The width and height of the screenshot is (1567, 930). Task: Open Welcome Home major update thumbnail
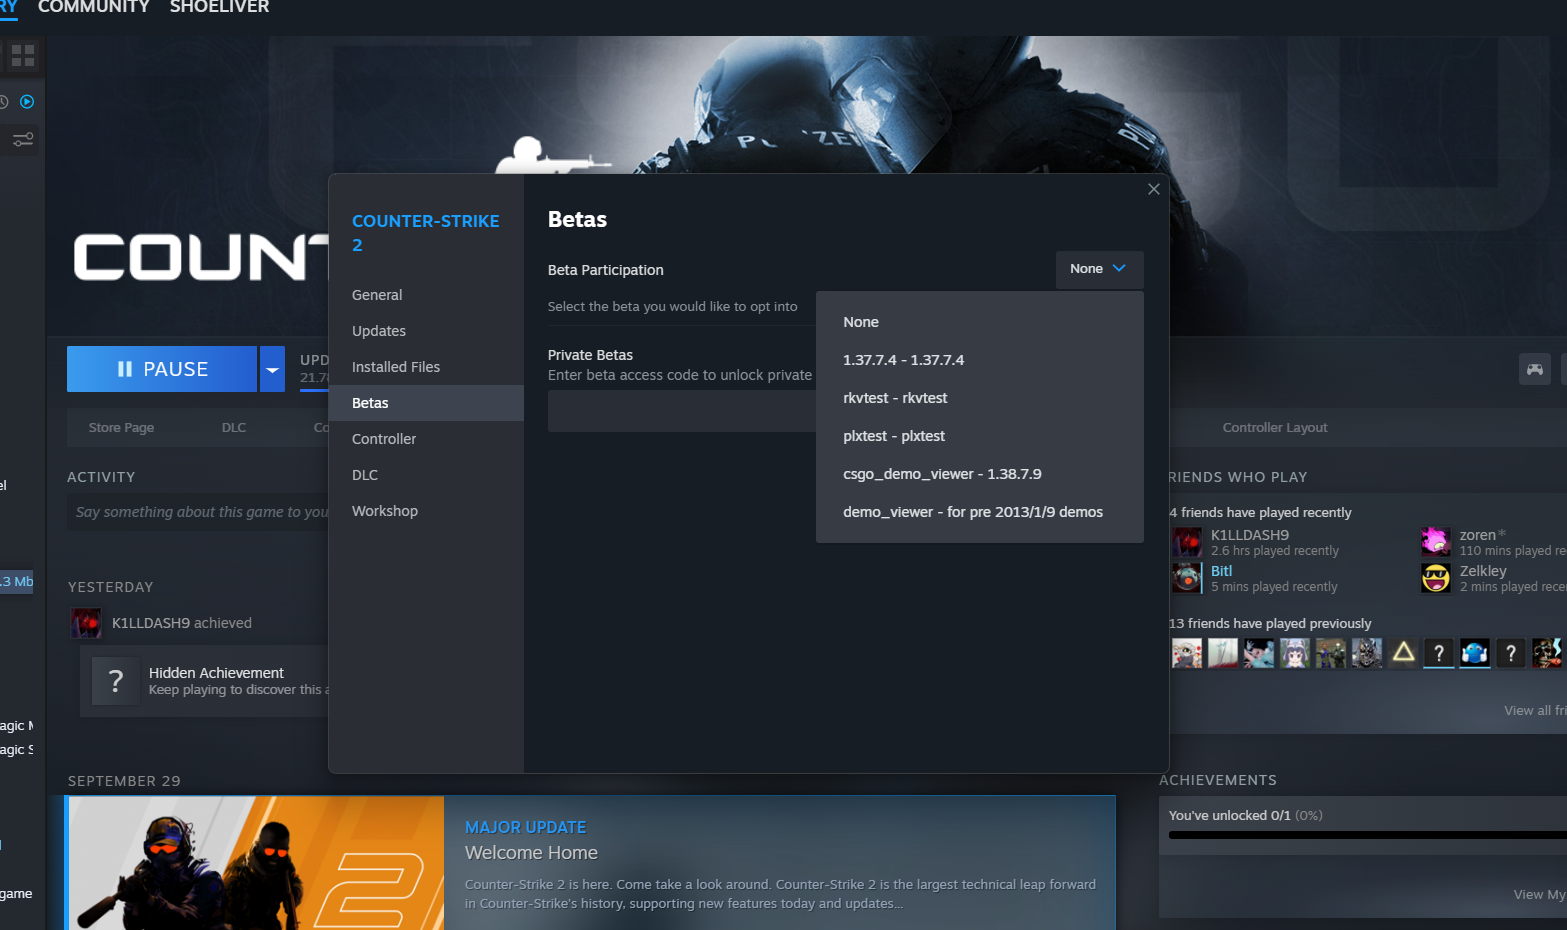[256, 863]
